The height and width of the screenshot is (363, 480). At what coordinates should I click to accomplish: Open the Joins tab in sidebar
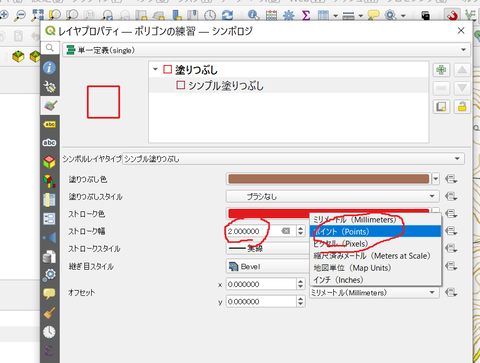pos(49,238)
